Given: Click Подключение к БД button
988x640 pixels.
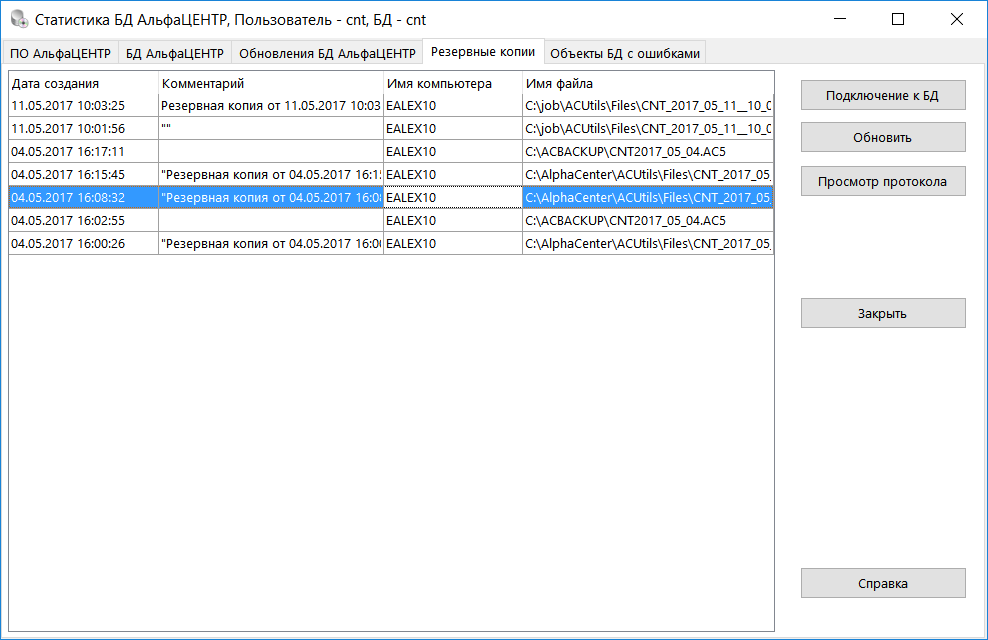Looking at the screenshot, I should click(x=883, y=95).
